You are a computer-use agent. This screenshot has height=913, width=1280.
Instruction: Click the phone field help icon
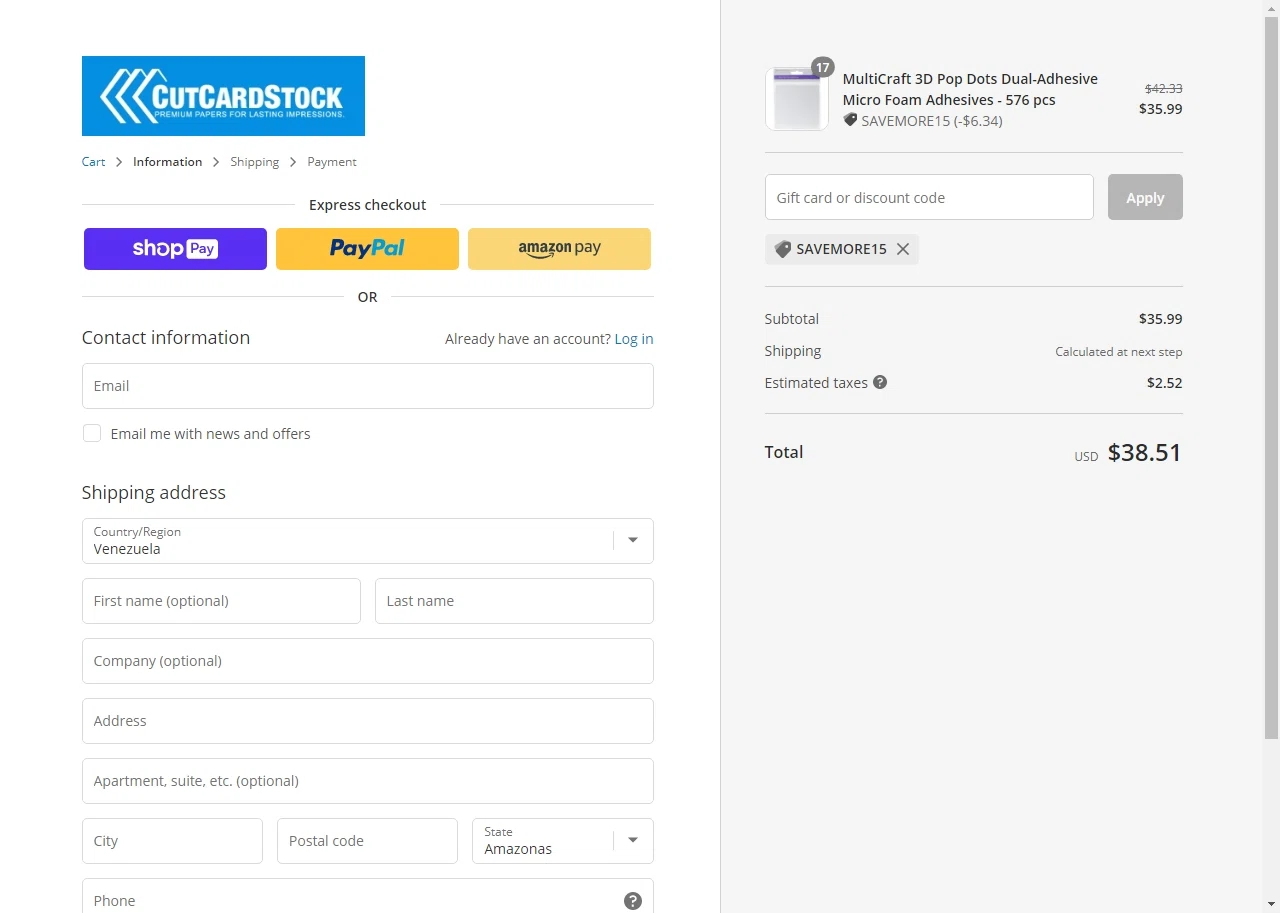[632, 901]
